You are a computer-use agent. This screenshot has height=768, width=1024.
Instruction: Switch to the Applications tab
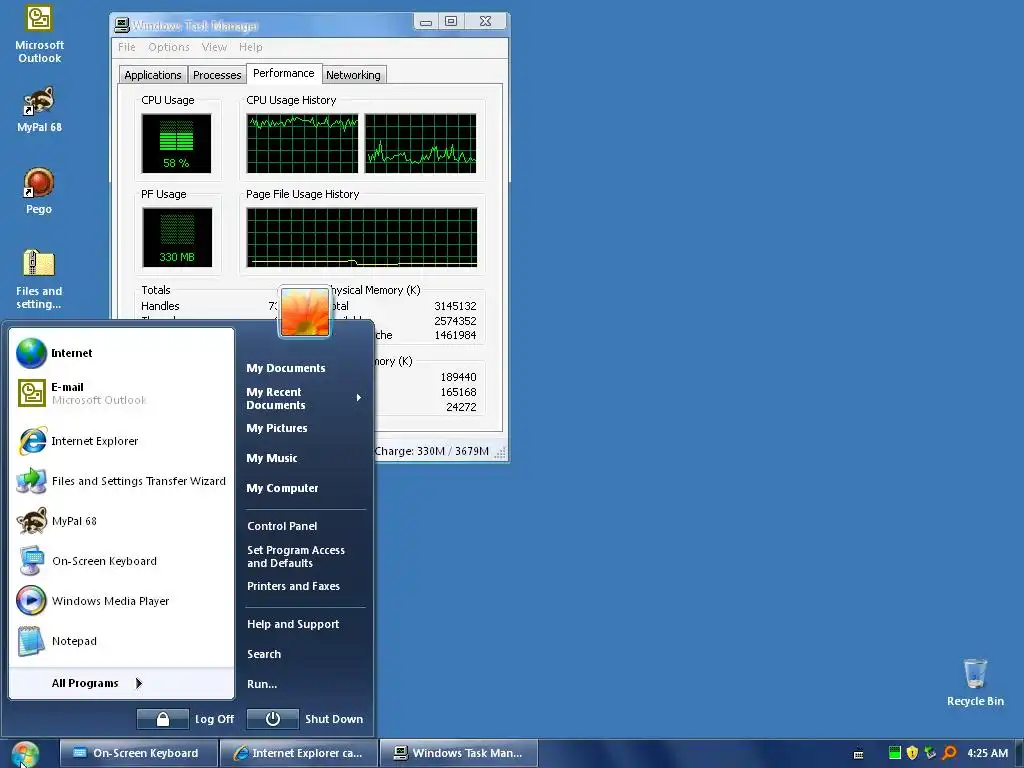153,75
